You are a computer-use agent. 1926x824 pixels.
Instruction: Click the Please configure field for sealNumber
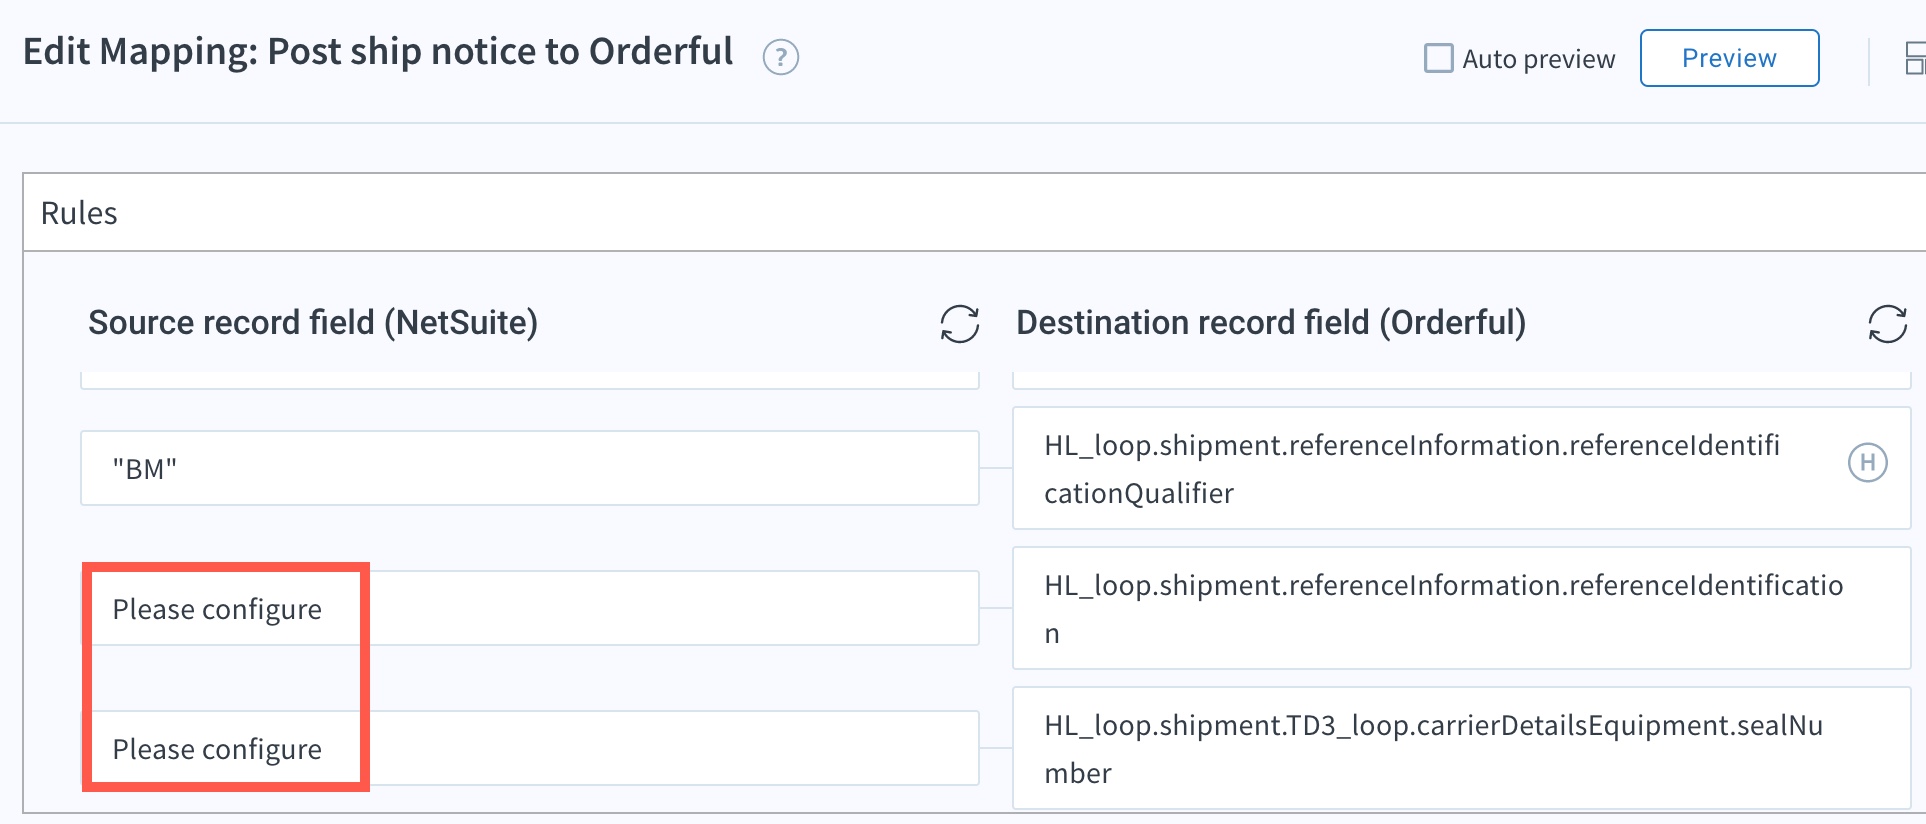(x=529, y=748)
